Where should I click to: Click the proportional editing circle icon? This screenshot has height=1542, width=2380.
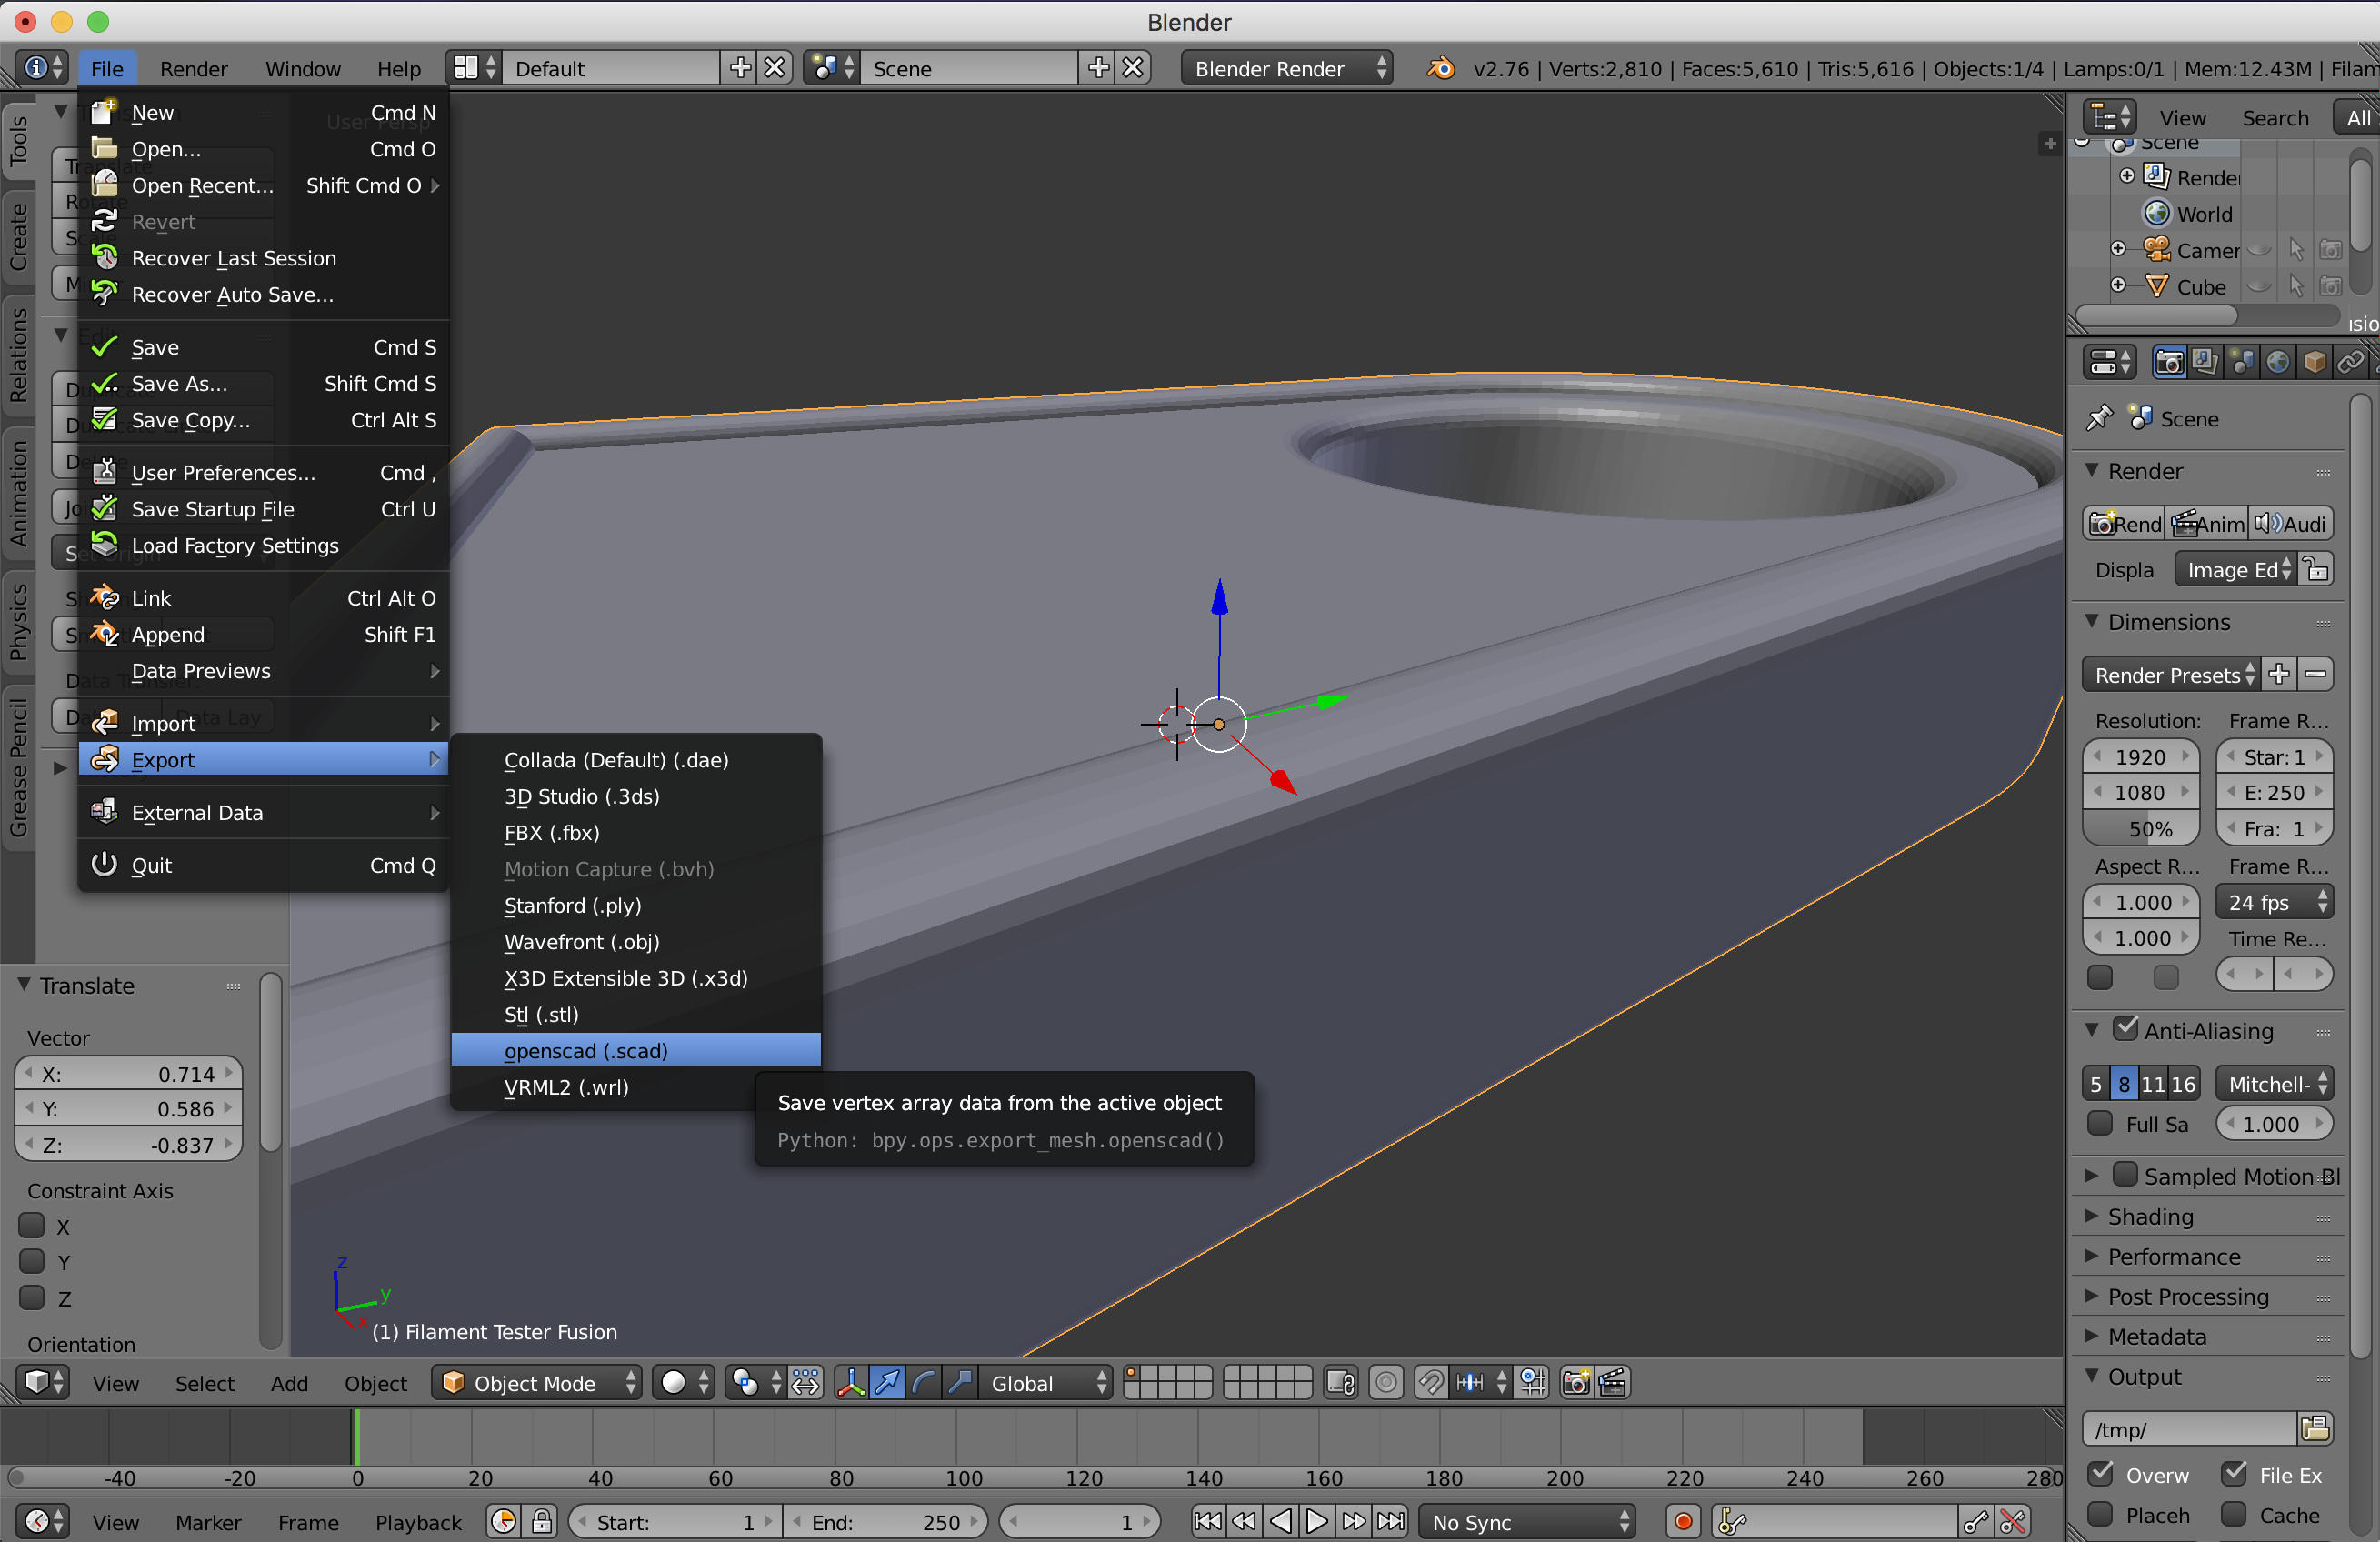pyautogui.click(x=1386, y=1382)
